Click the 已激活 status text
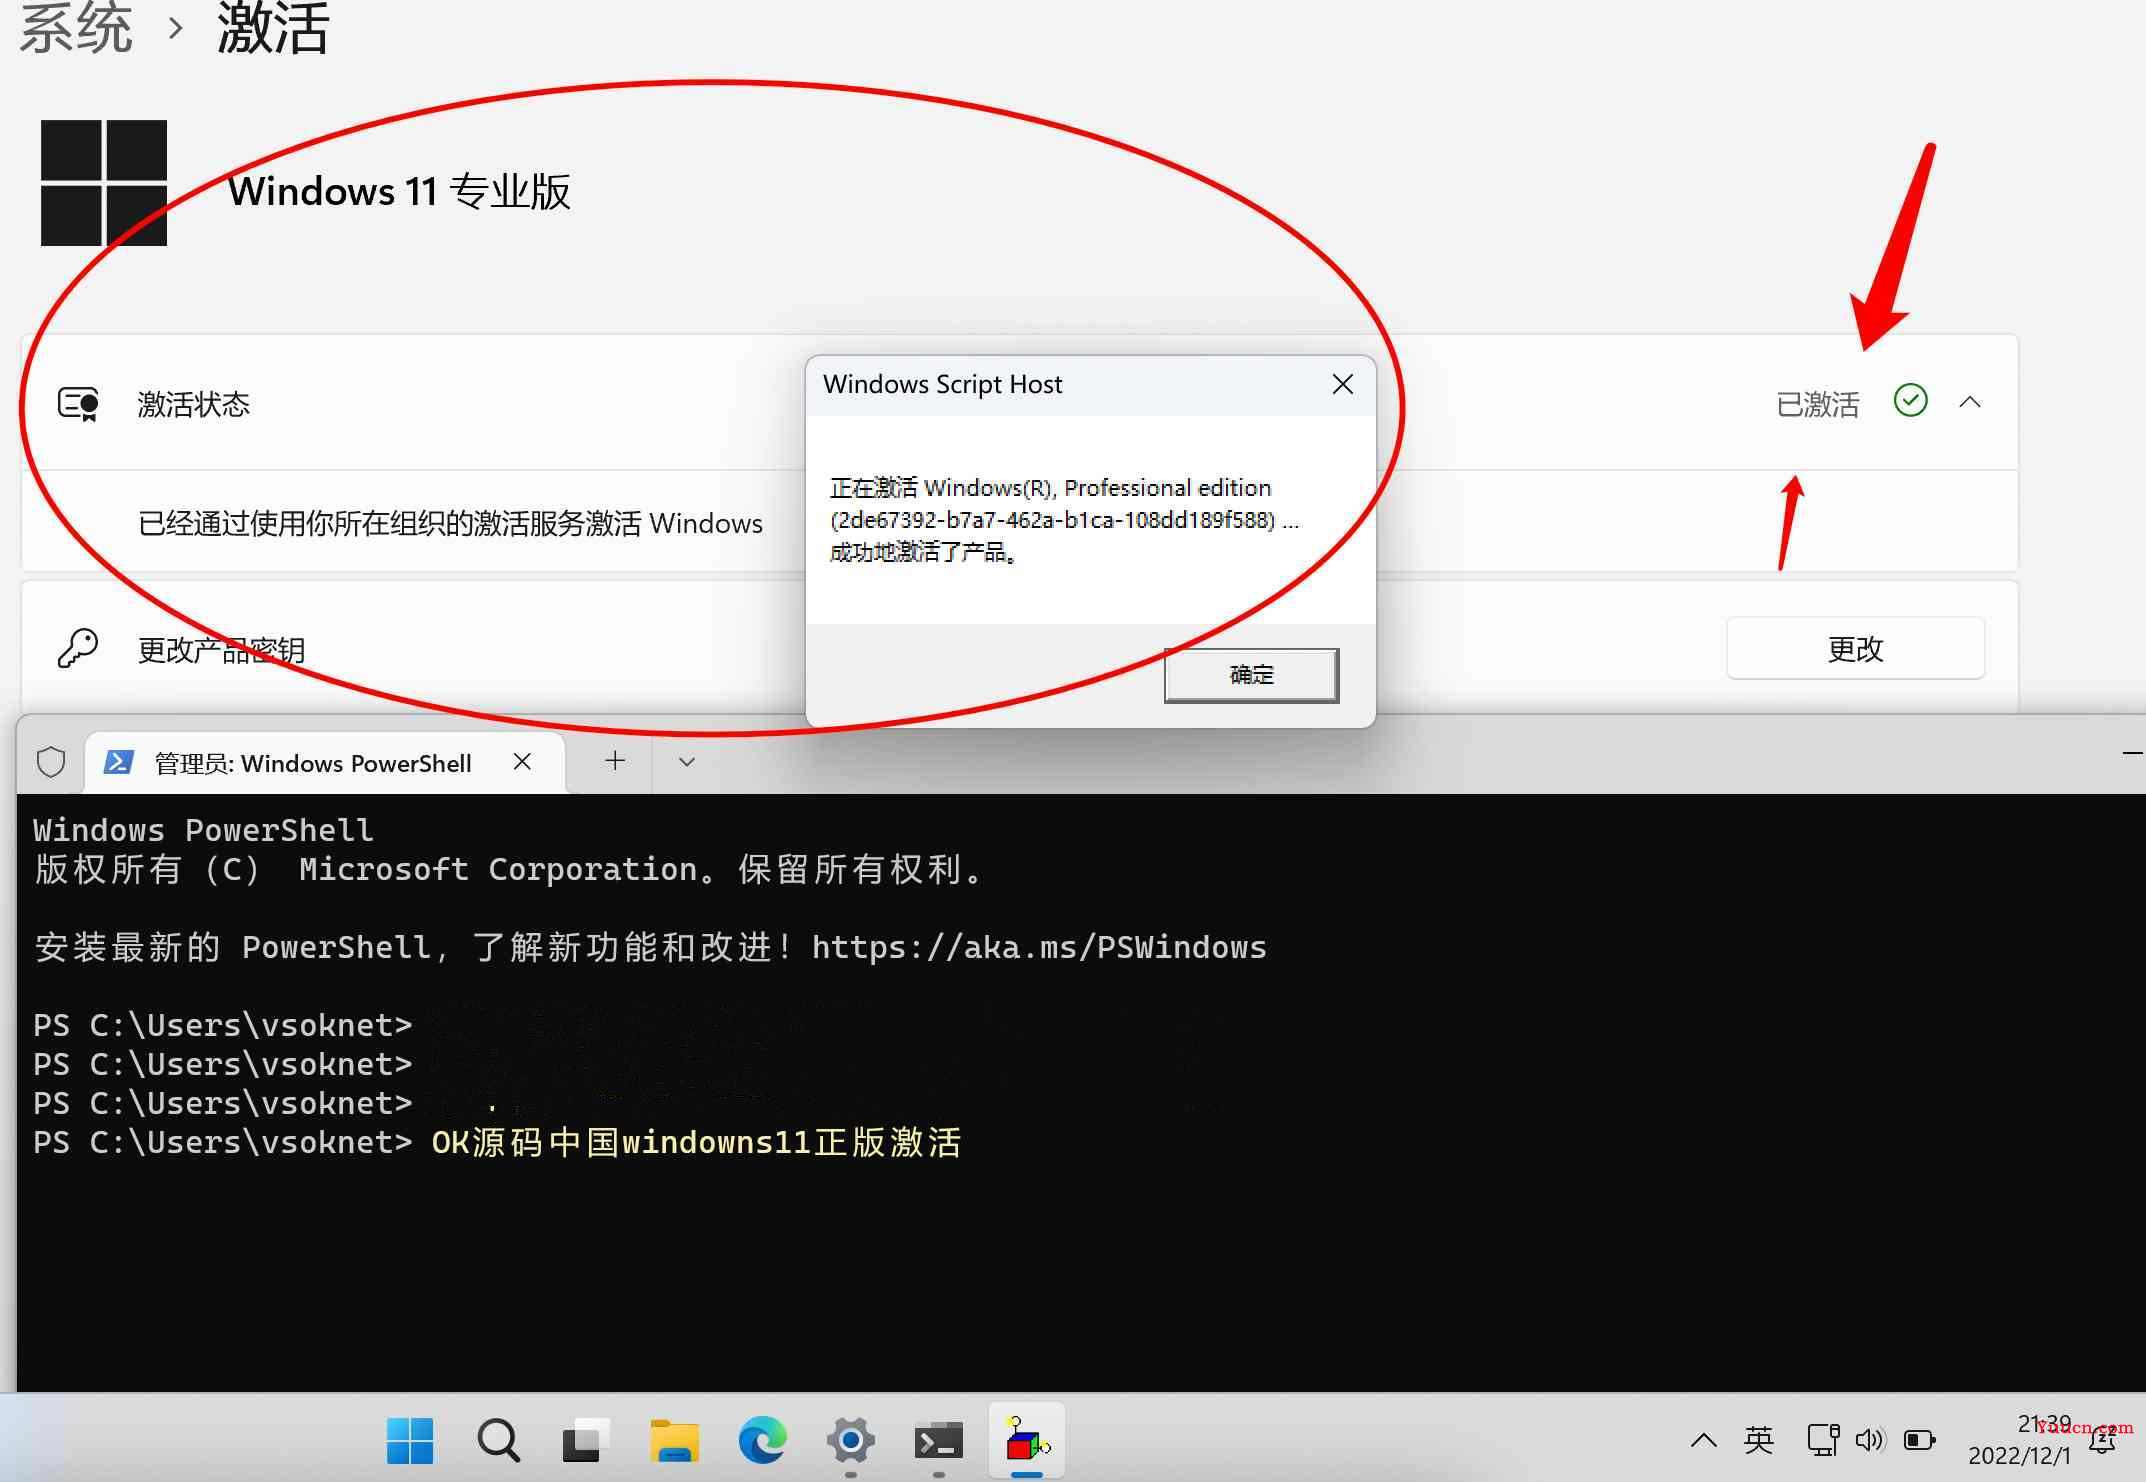Viewport: 2146px width, 1482px height. (x=1817, y=404)
